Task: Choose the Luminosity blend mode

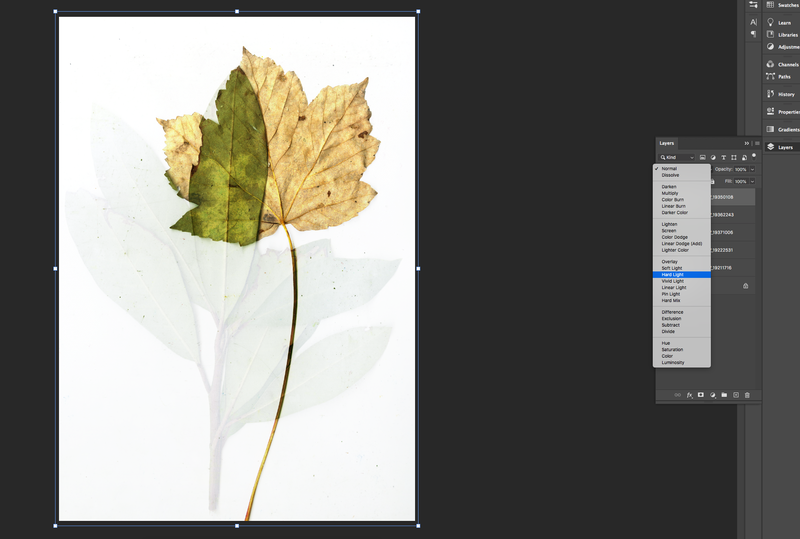Action: coord(682,362)
